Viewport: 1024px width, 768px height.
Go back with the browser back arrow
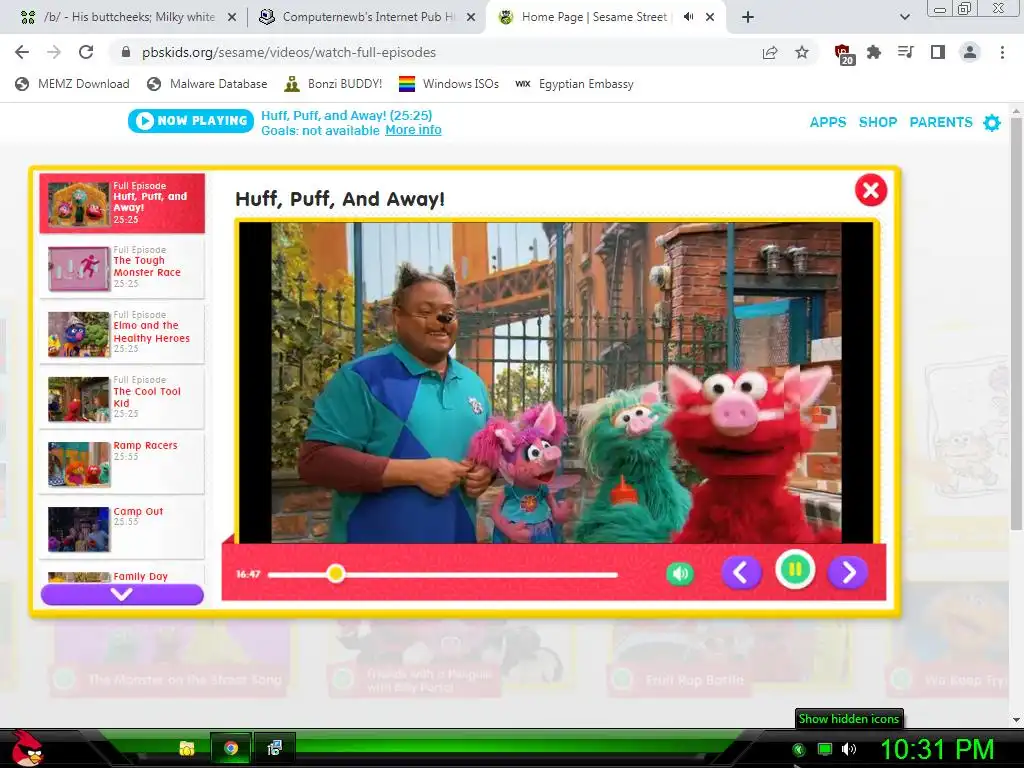coord(22,52)
